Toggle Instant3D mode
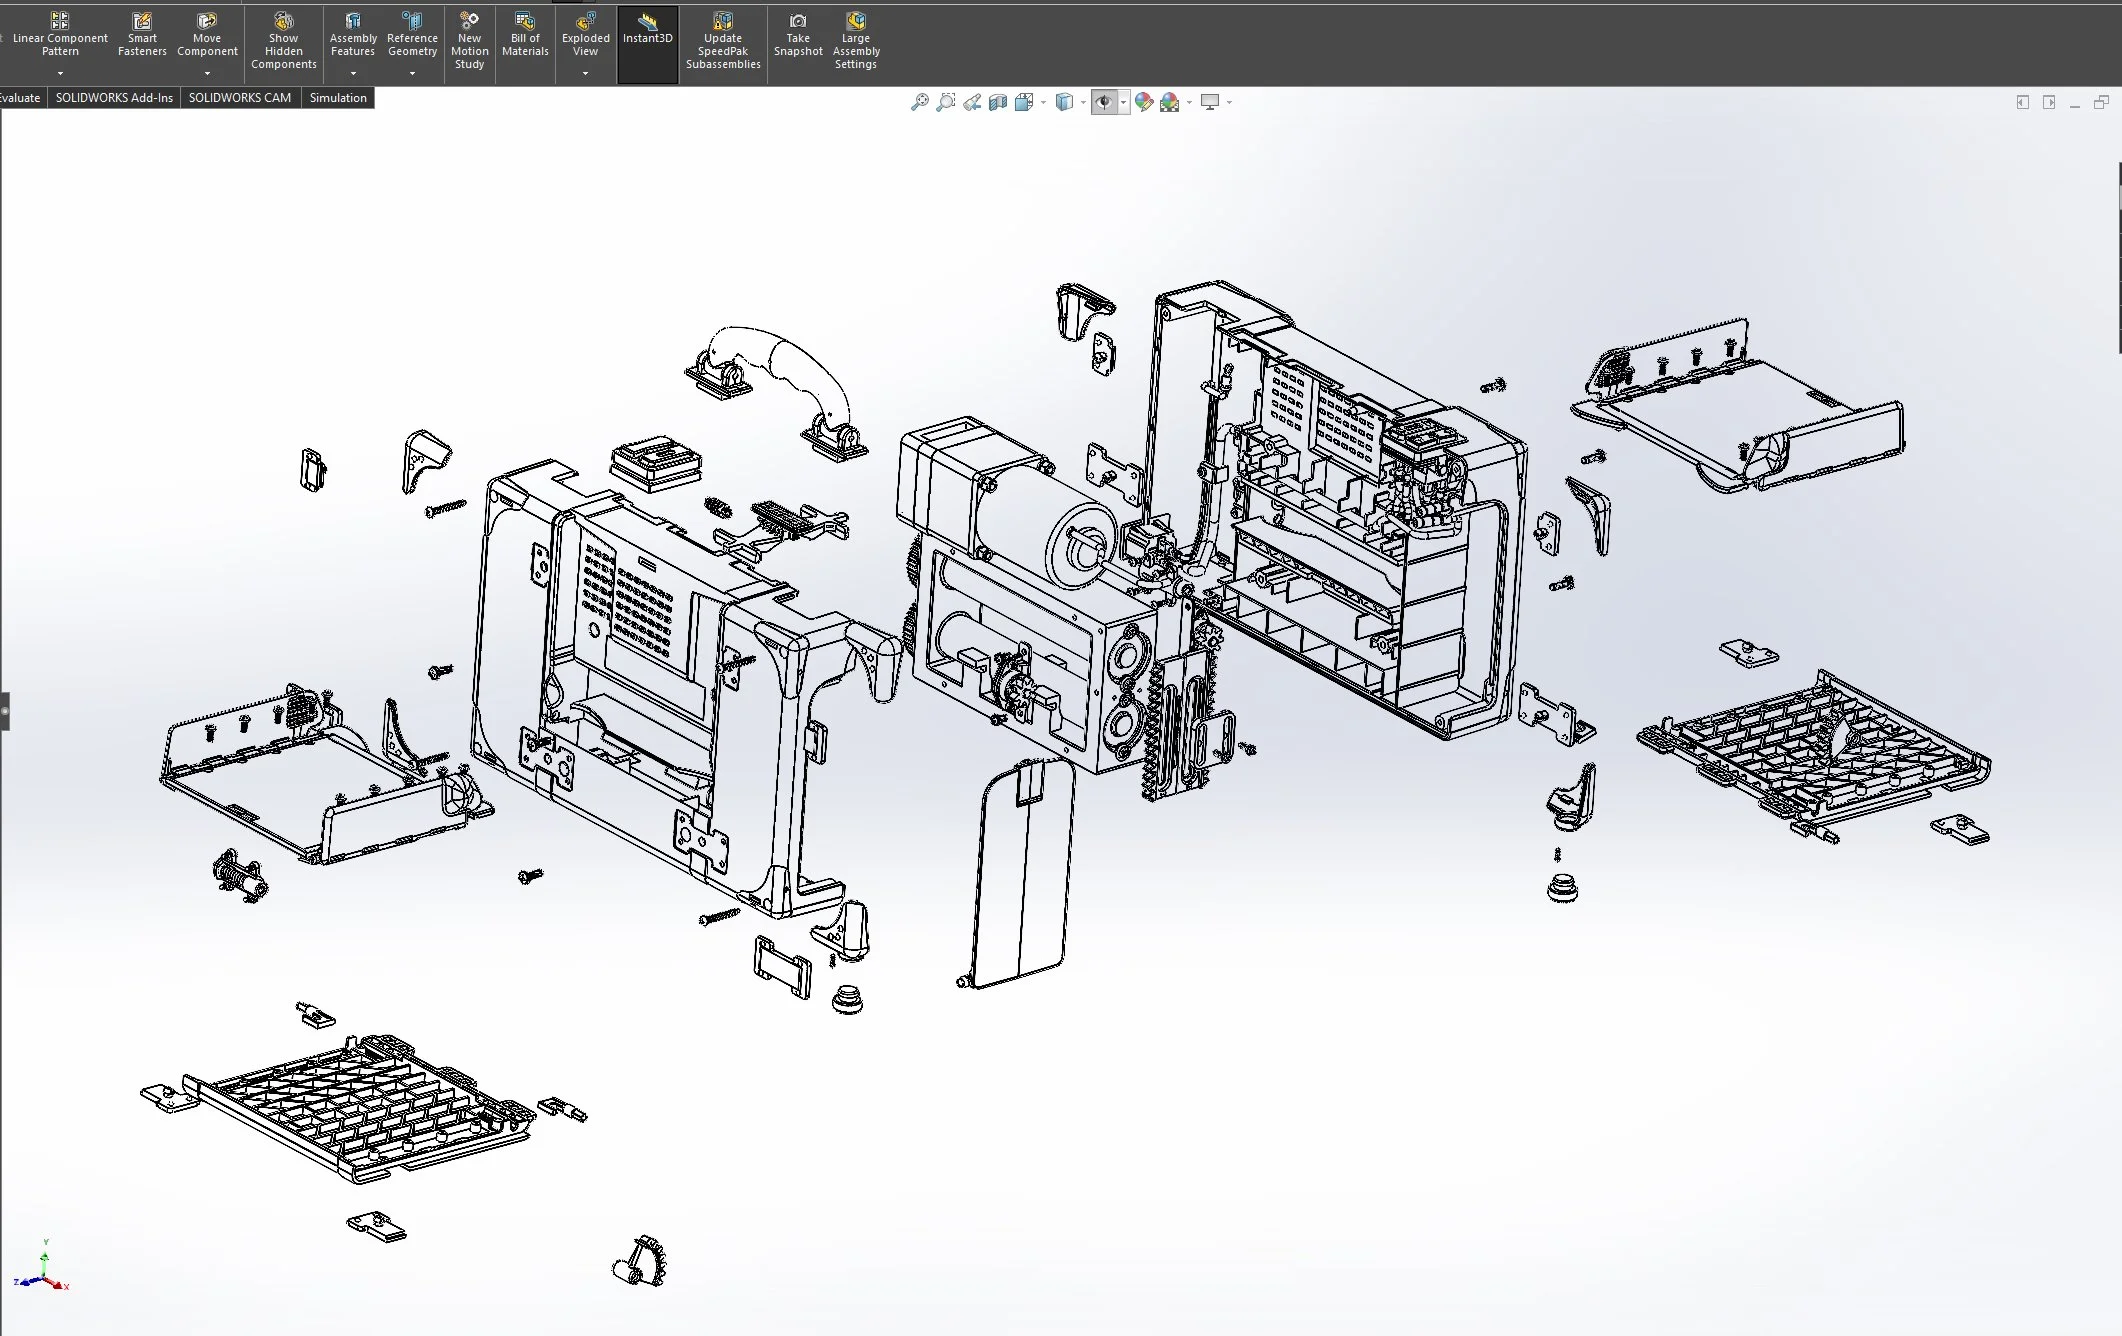This screenshot has height=1336, width=2122. (648, 30)
